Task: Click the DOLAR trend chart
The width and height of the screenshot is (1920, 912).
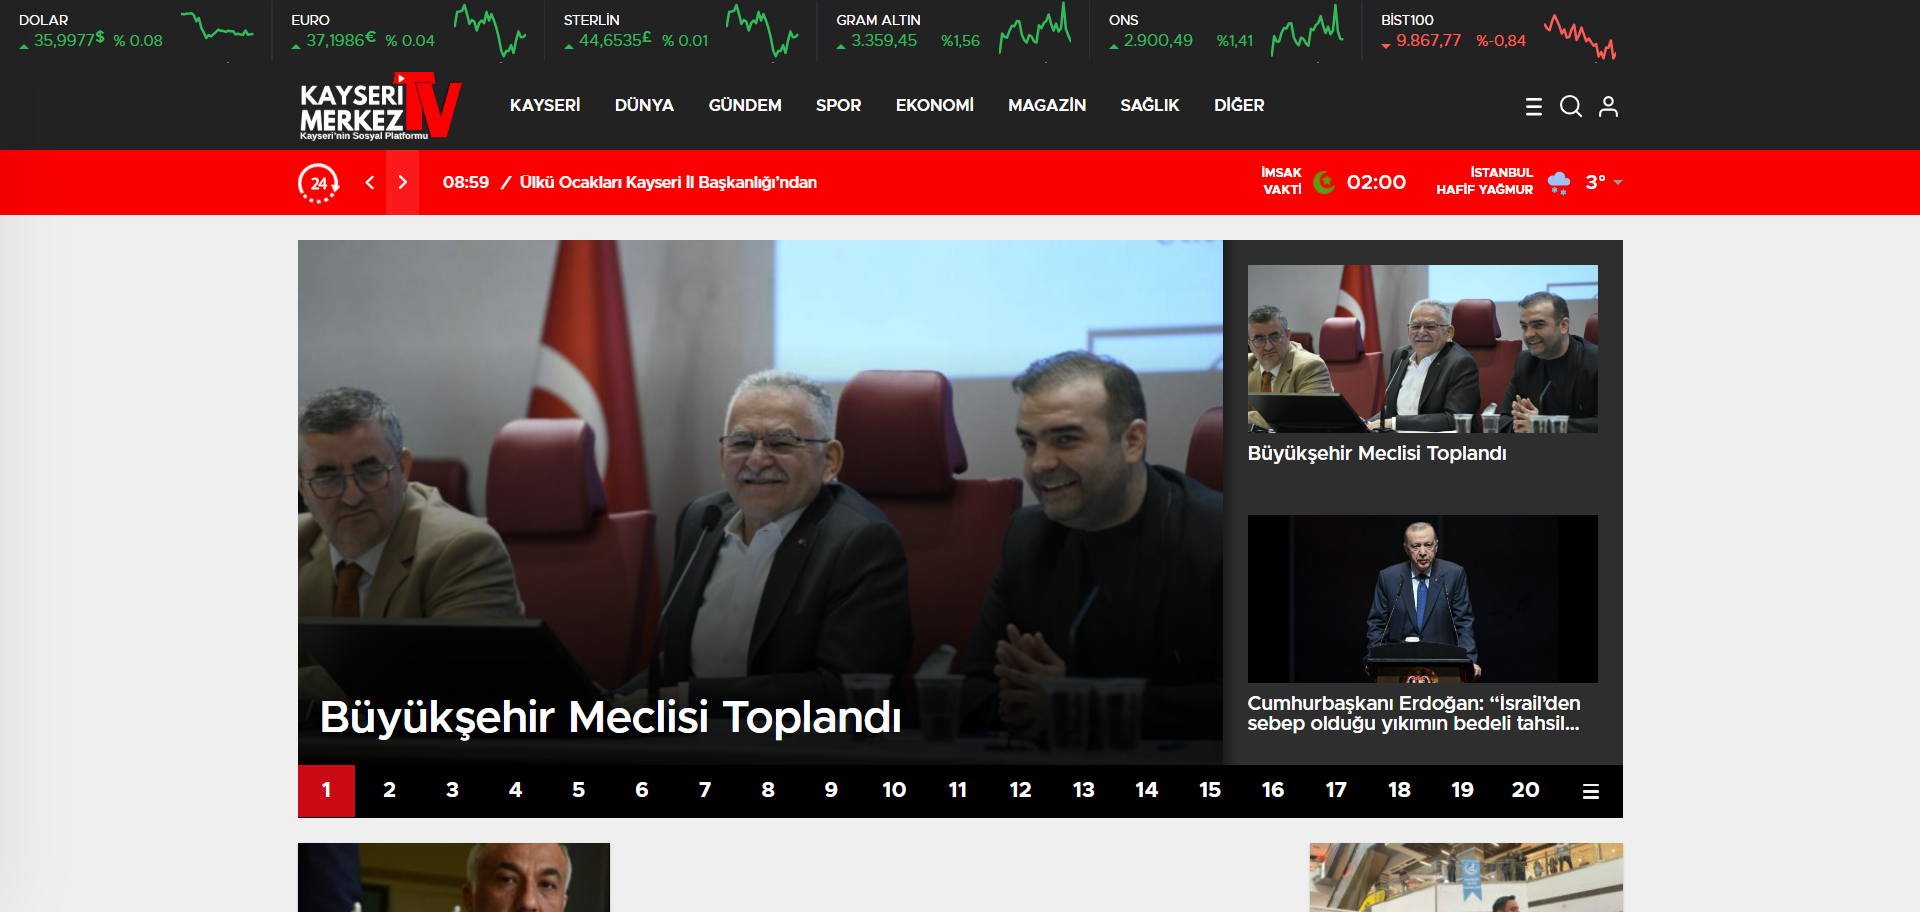Action: pyautogui.click(x=216, y=27)
